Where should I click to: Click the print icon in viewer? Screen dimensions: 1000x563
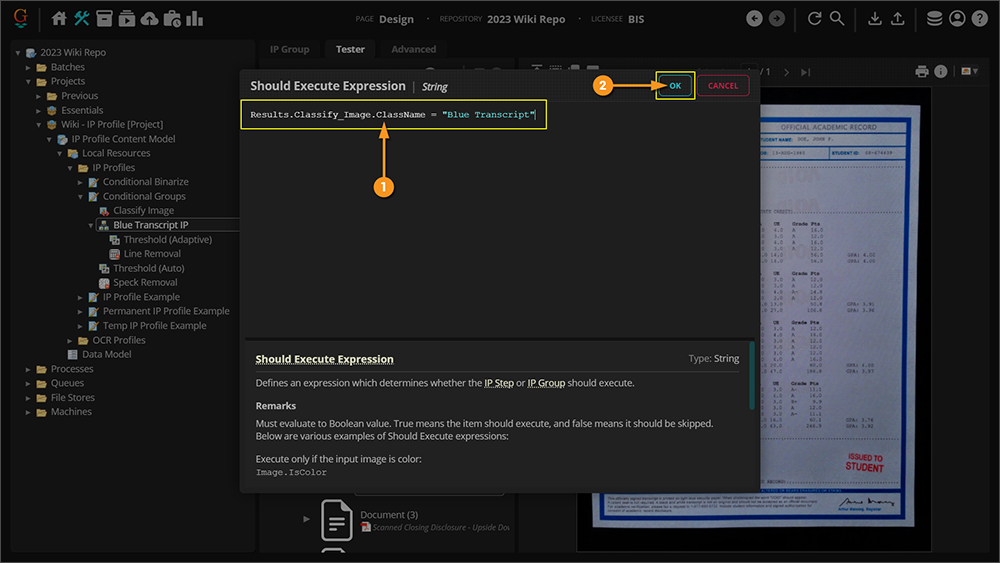point(922,71)
